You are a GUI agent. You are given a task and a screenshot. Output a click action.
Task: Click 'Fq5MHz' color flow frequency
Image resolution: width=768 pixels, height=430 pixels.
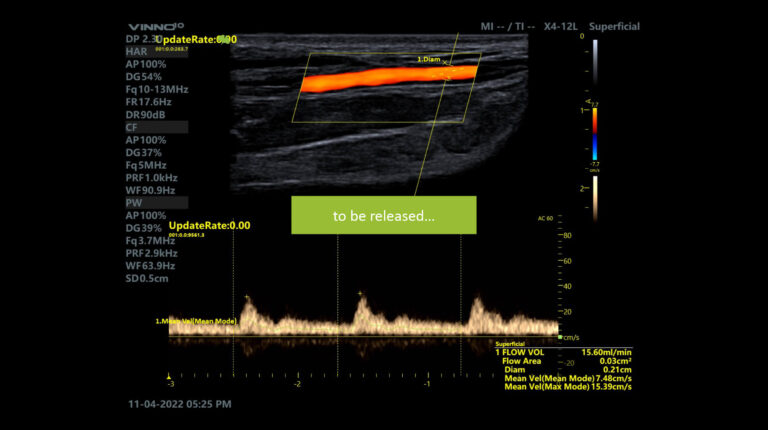pos(146,166)
